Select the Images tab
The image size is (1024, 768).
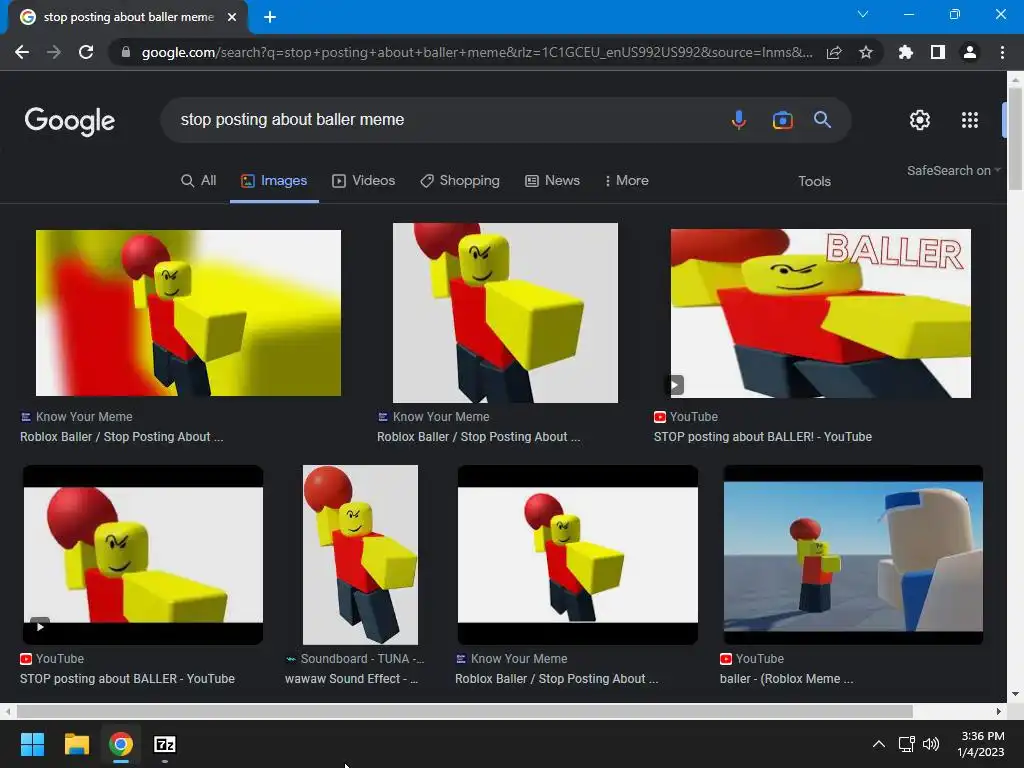(274, 181)
